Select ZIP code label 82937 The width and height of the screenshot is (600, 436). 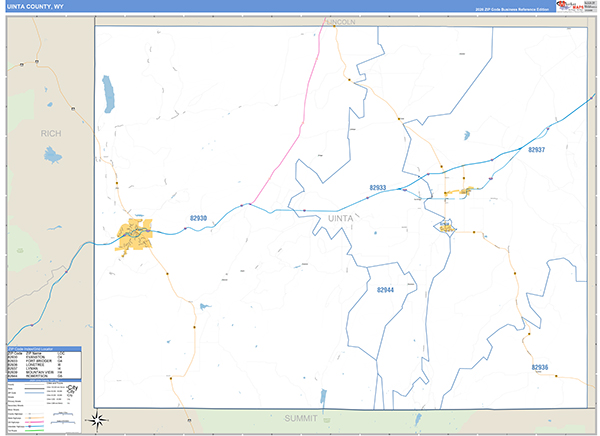tap(536, 150)
